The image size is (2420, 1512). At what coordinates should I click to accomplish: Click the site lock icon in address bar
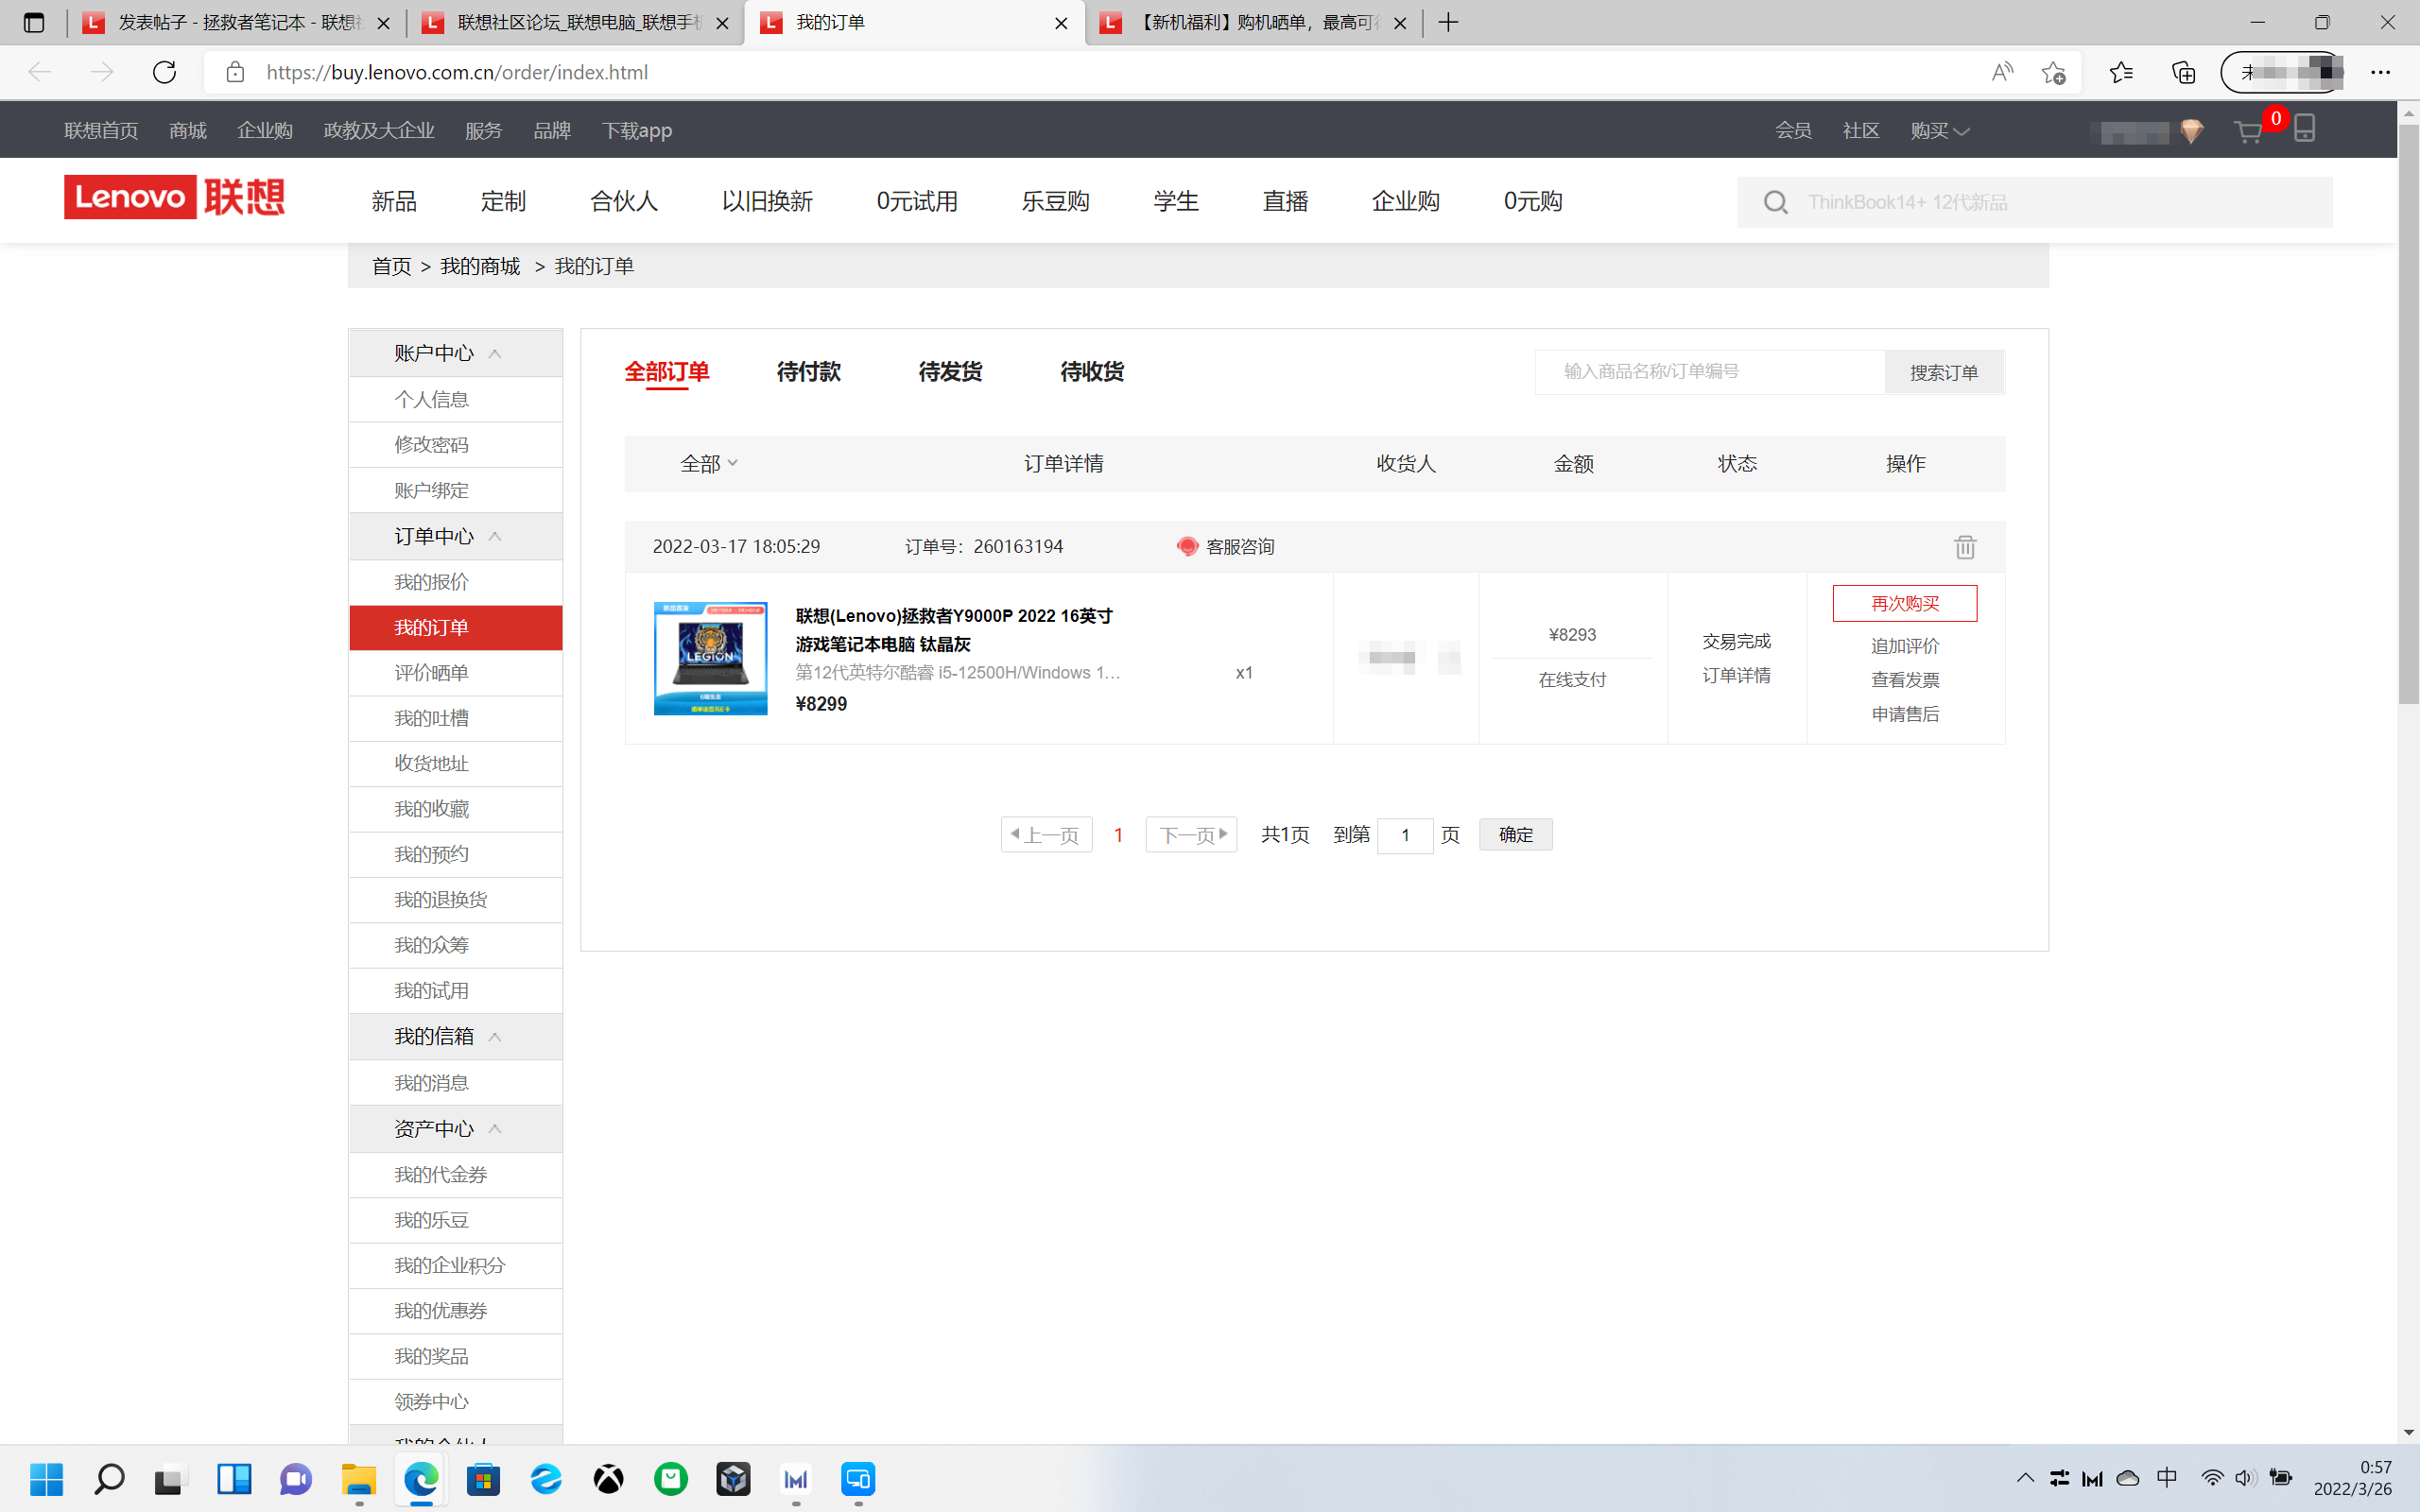click(235, 72)
